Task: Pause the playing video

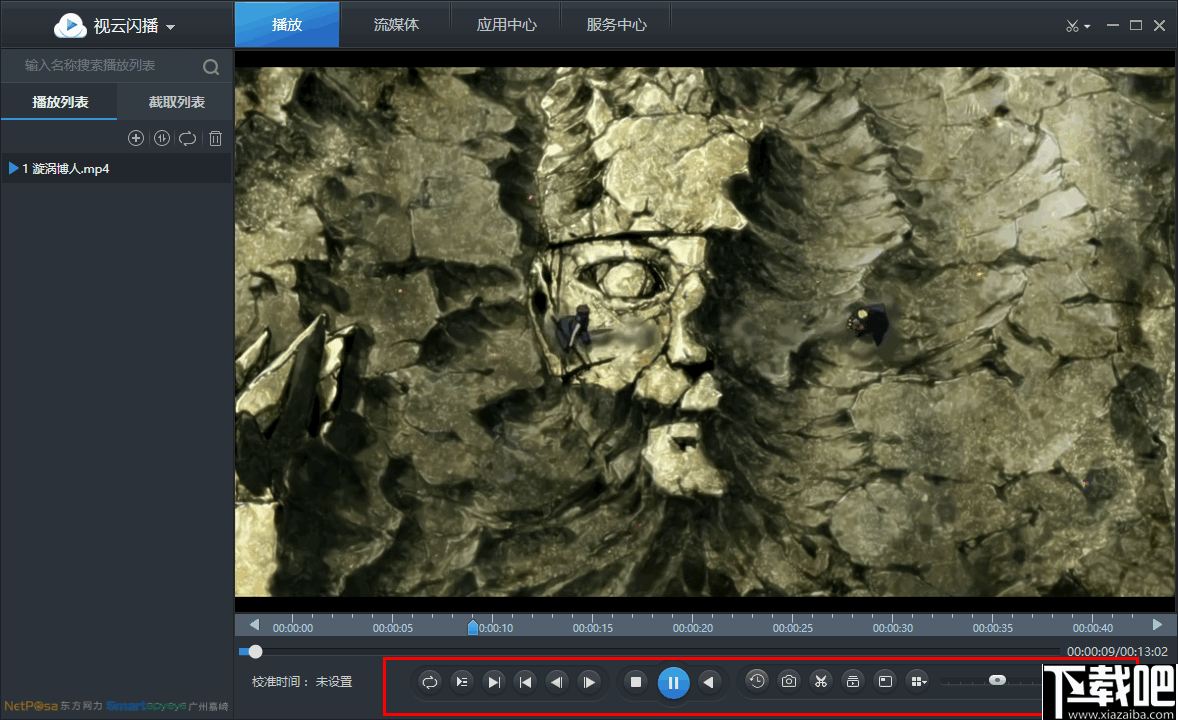Action: pyautogui.click(x=673, y=682)
